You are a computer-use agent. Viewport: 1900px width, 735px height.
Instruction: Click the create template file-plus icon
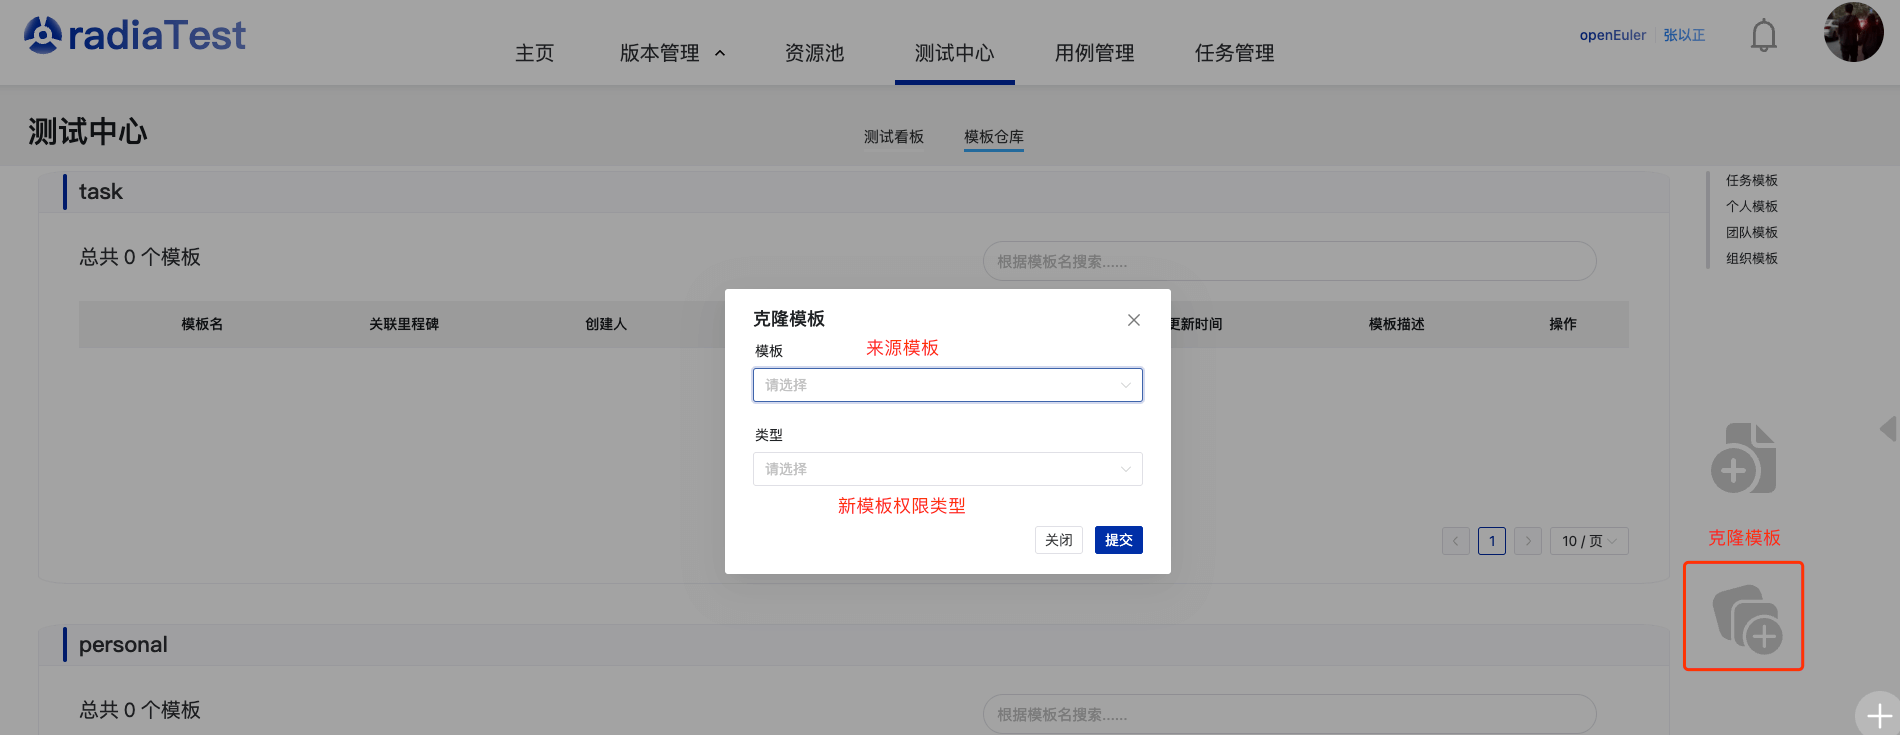[1744, 459]
